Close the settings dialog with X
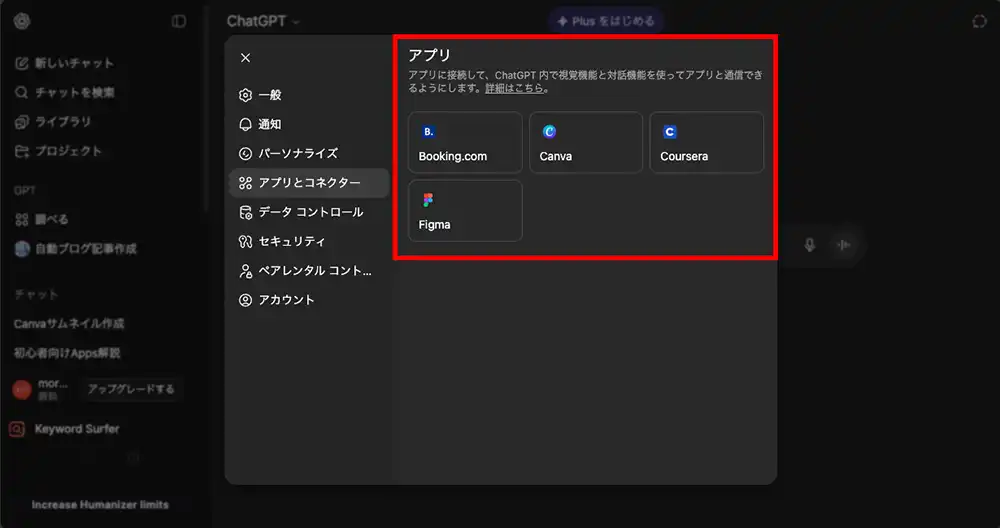 click(x=246, y=58)
